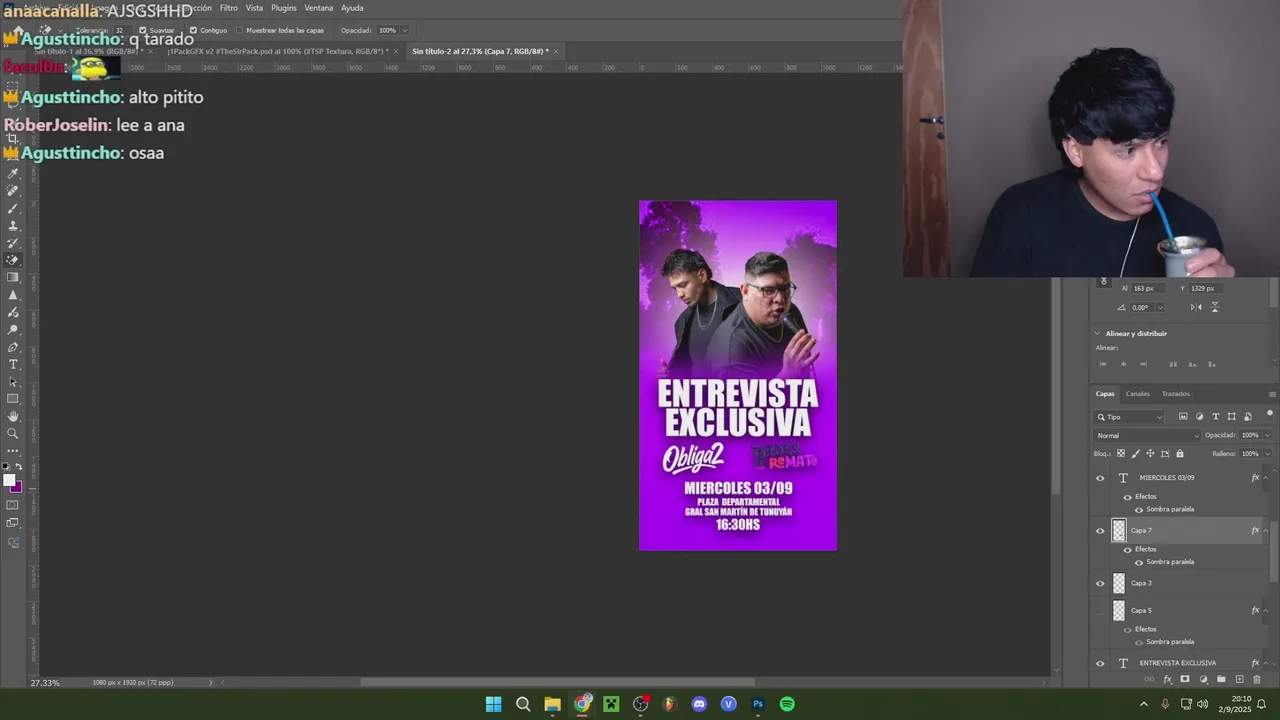
Task: Show the hidden Capa 5 layer
Action: pyautogui.click(x=1100, y=610)
